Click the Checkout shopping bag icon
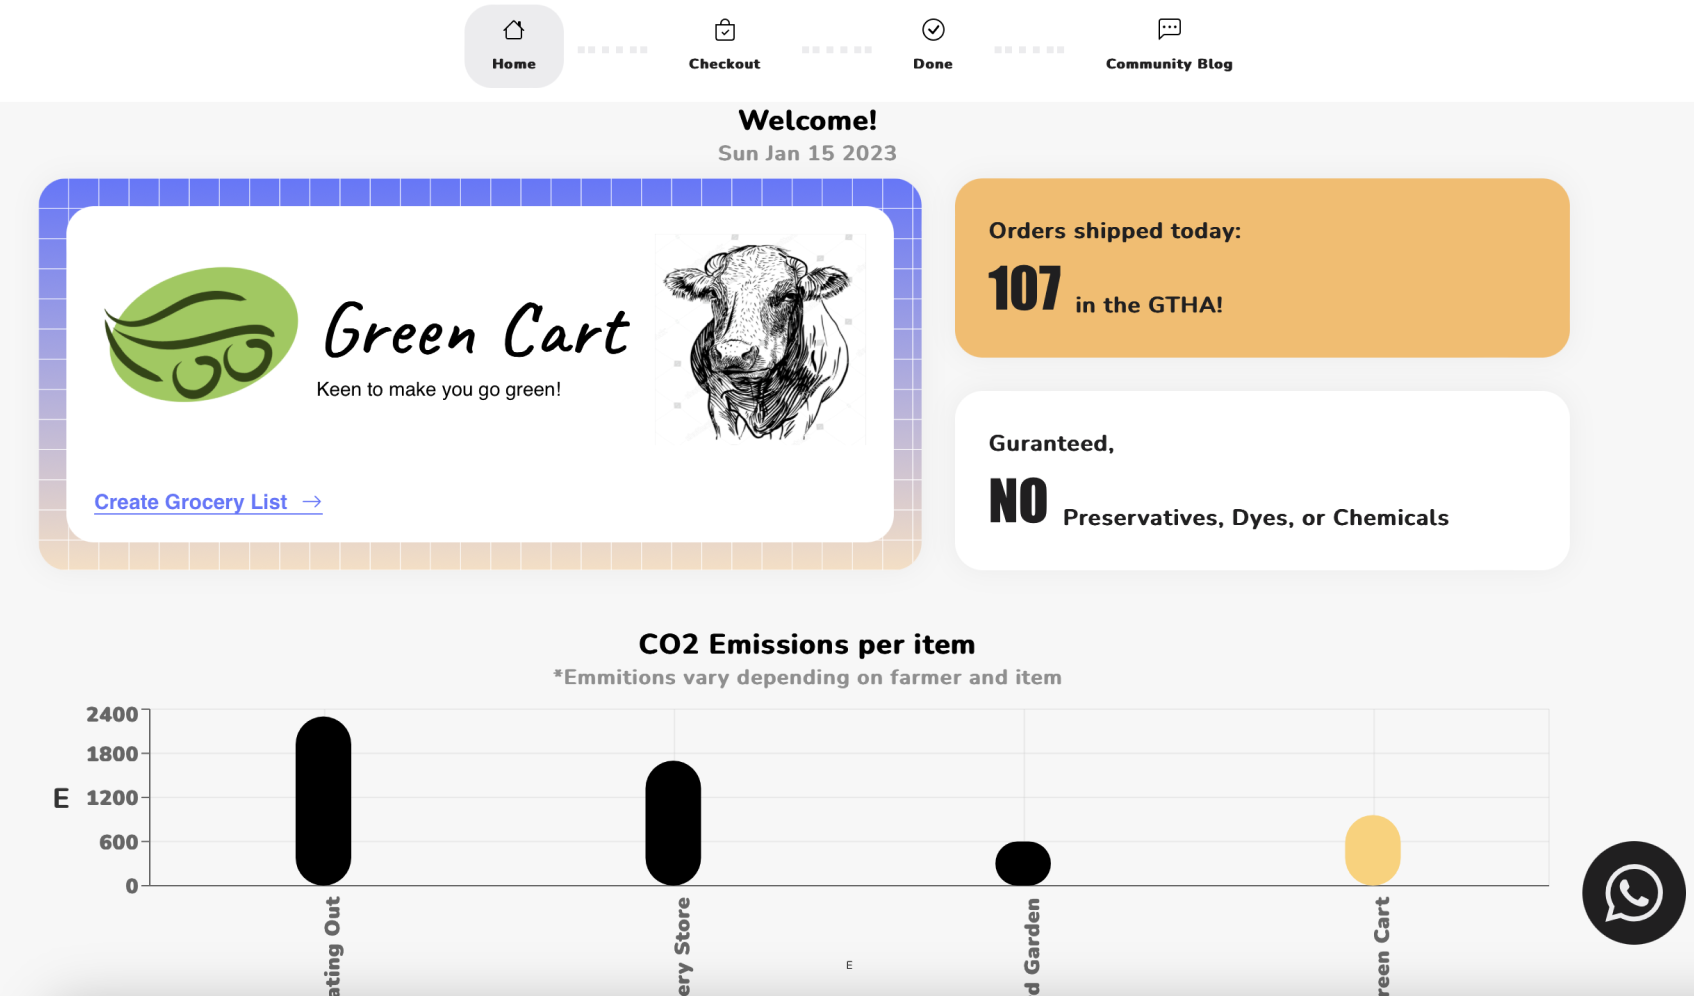The width and height of the screenshot is (1694, 996). point(723,29)
